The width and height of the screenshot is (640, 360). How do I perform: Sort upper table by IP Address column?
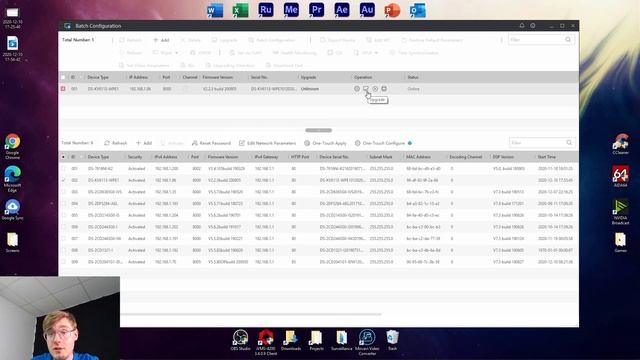coord(138,77)
